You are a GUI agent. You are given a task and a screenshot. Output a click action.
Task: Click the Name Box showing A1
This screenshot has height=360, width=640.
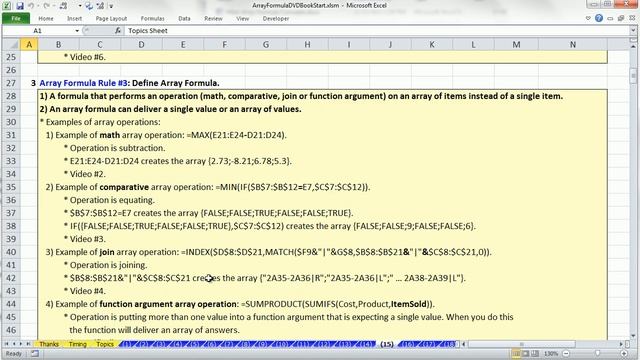[x=38, y=31]
